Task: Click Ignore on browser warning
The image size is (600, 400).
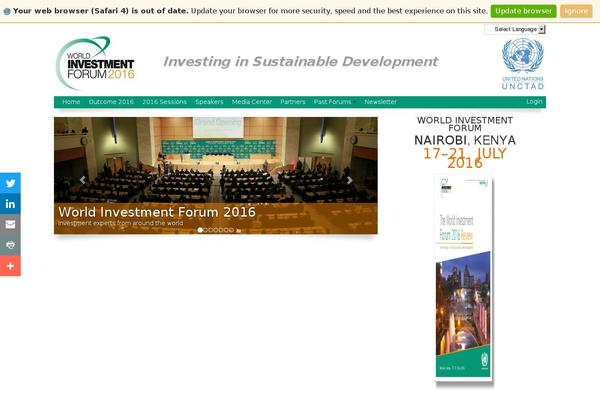Action: (x=576, y=11)
